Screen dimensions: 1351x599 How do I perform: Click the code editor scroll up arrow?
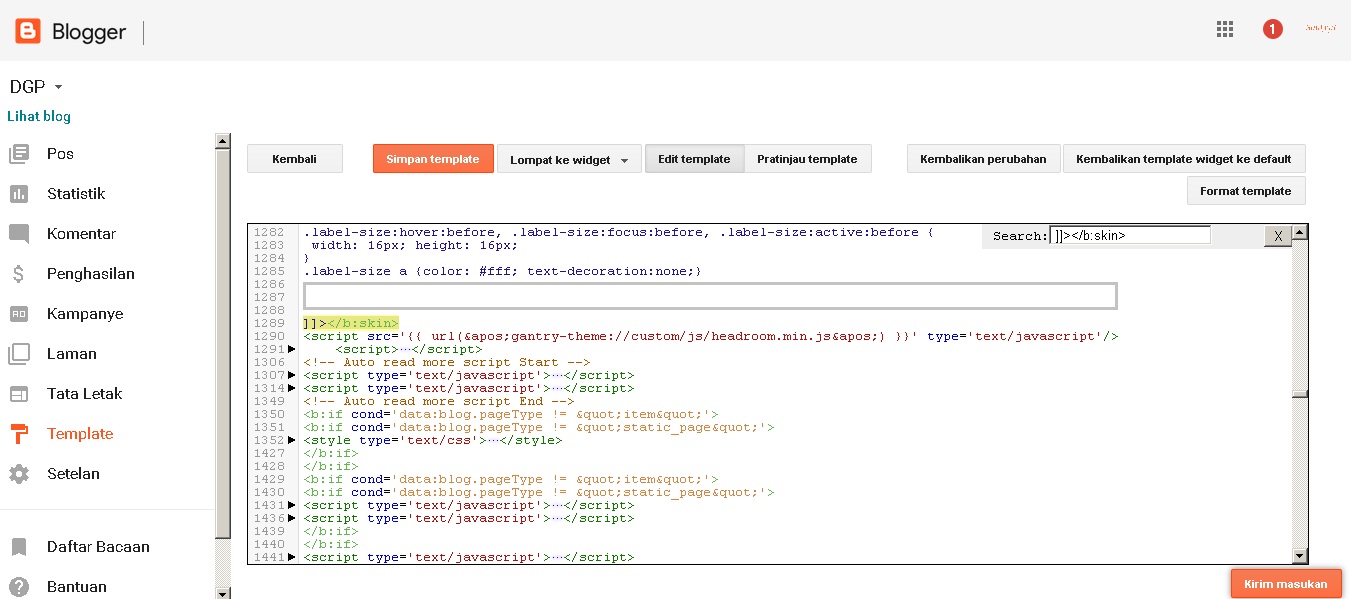tap(1300, 232)
